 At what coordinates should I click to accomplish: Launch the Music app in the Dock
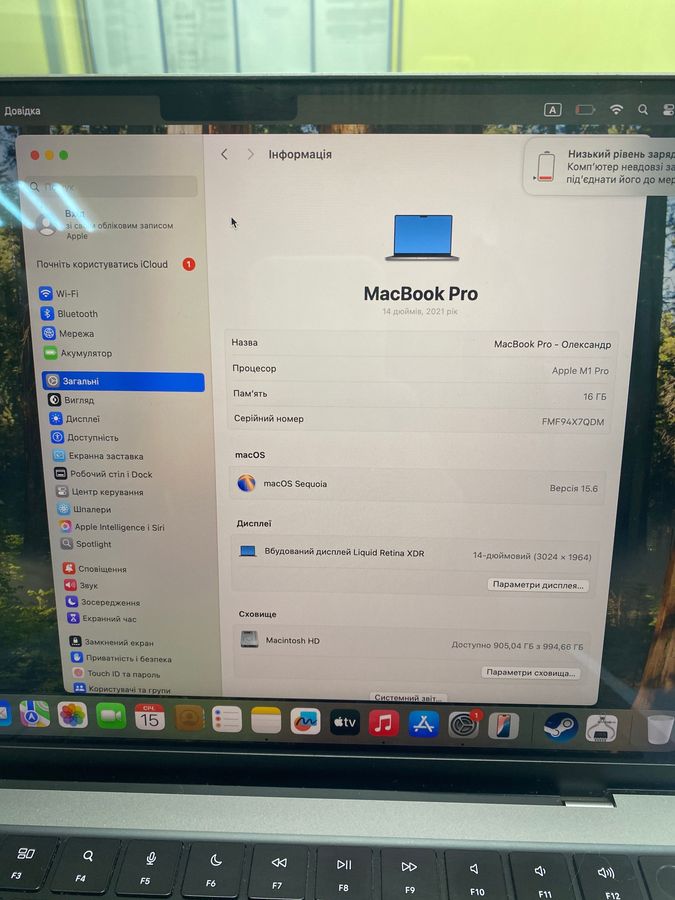click(x=384, y=722)
